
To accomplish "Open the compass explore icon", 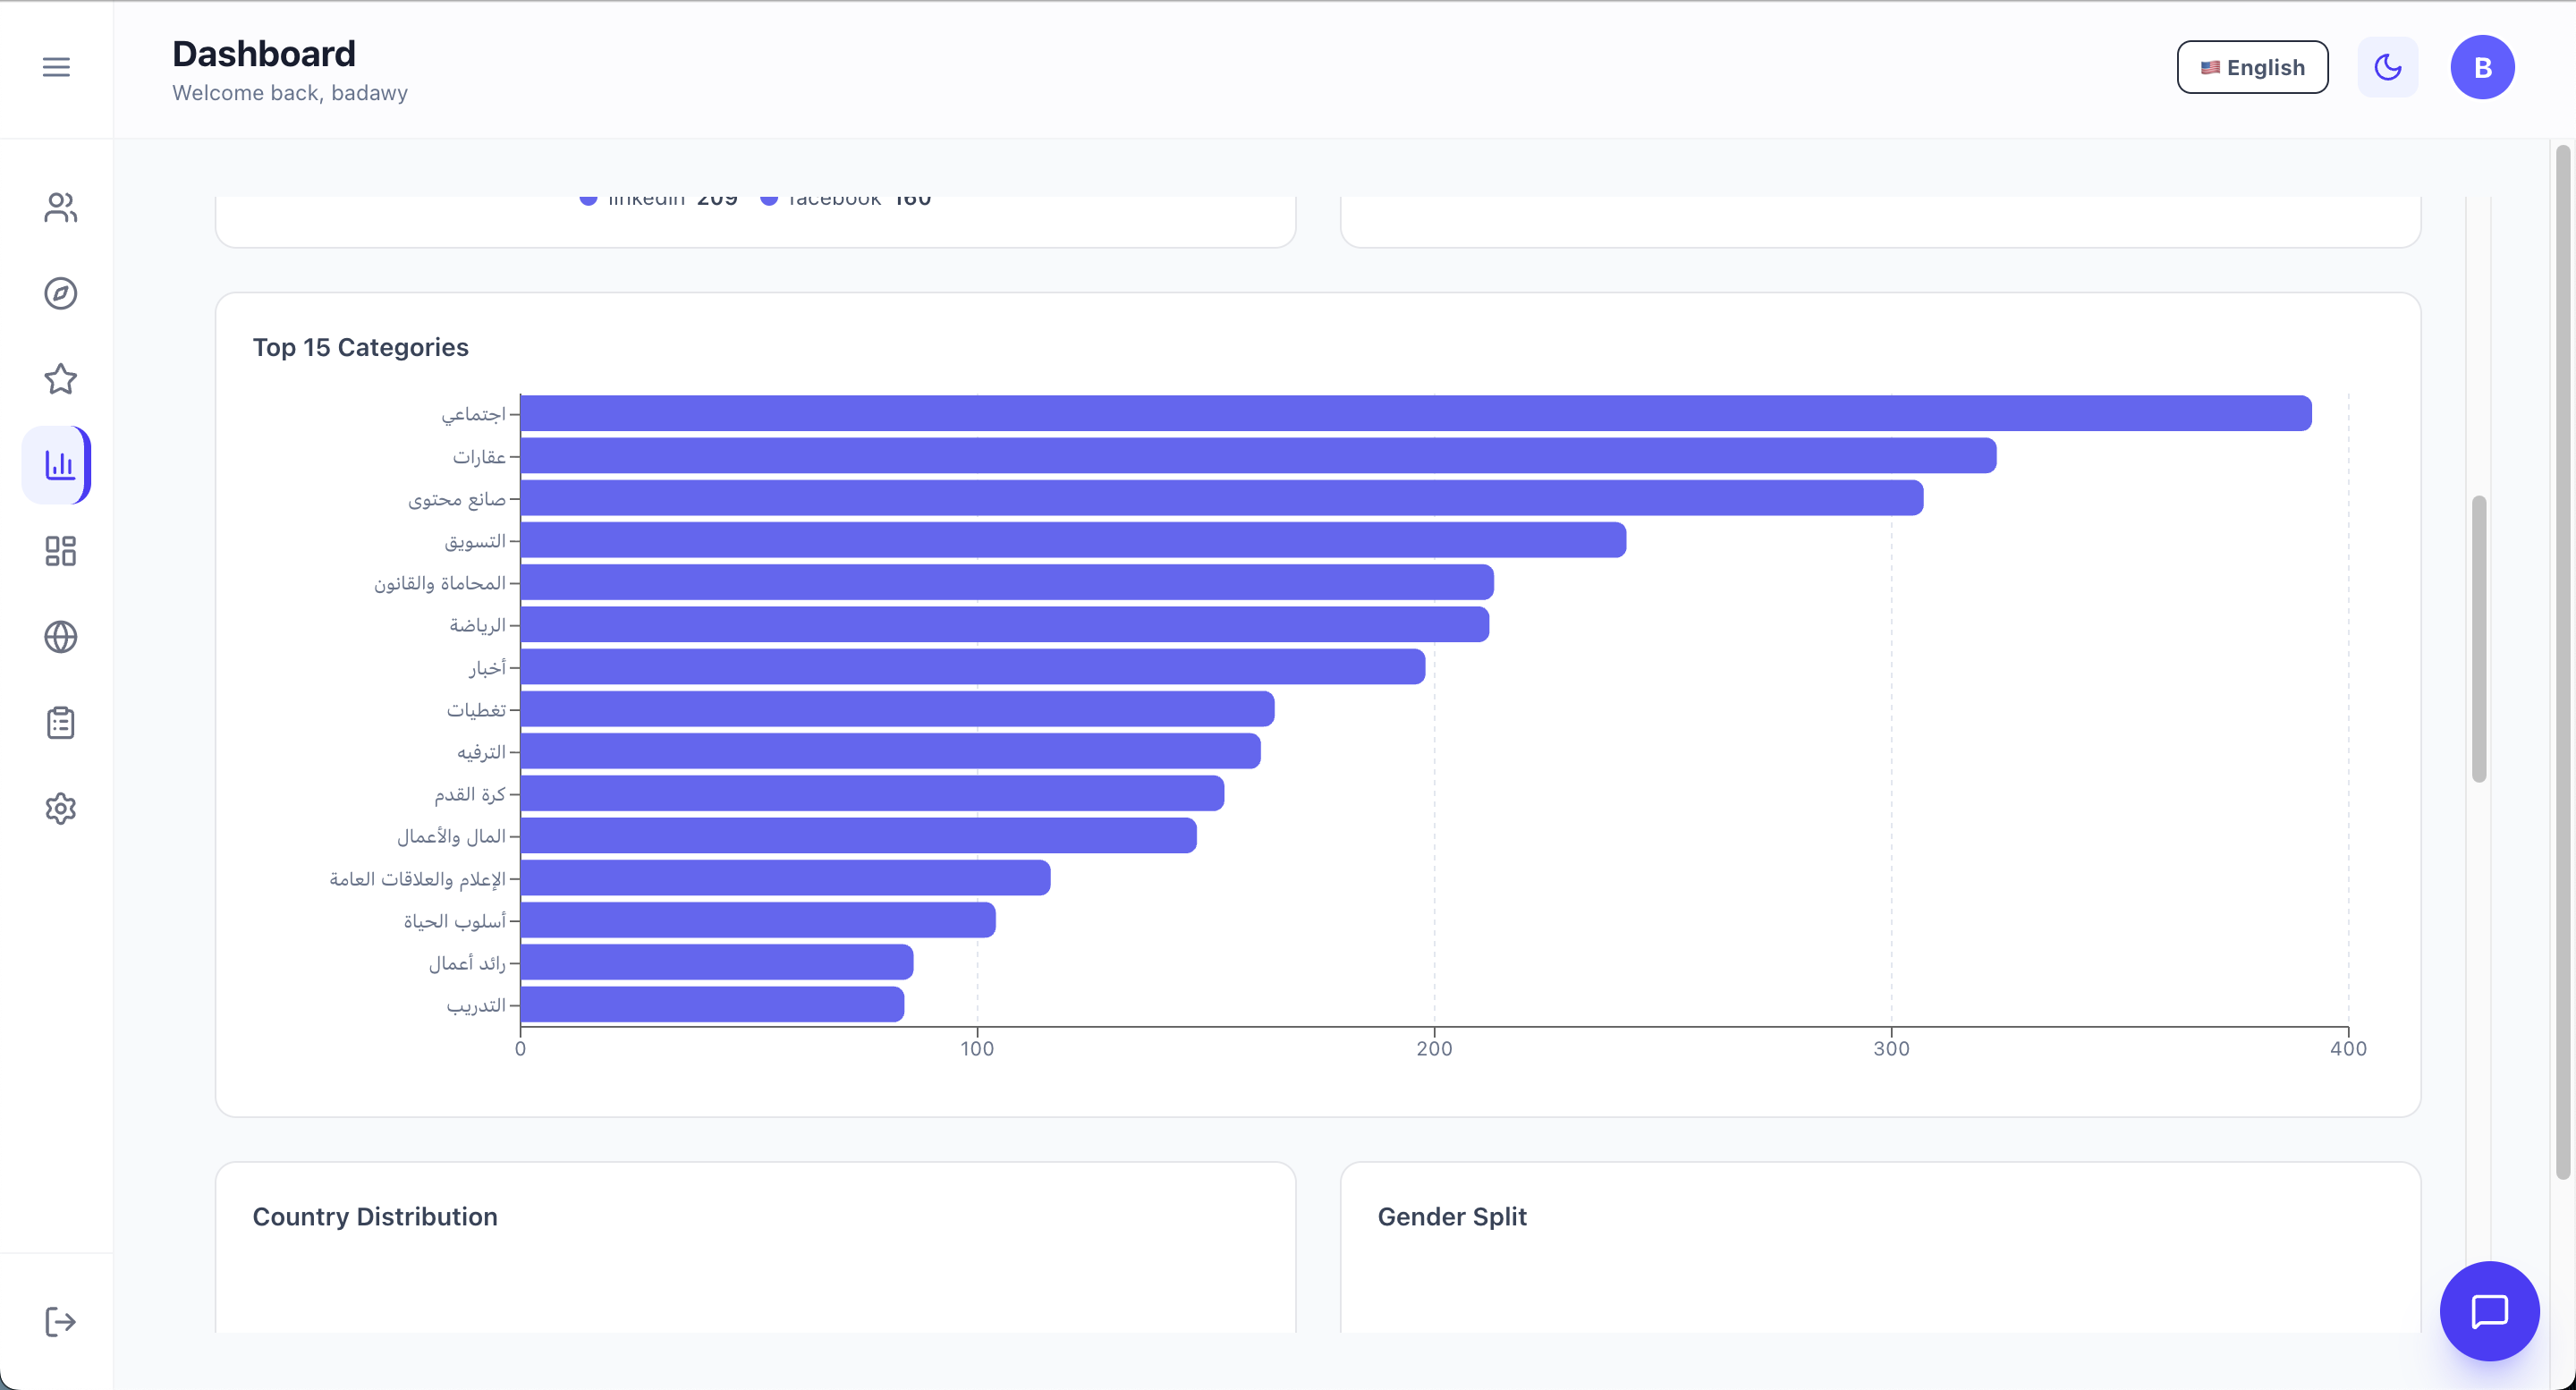I will point(60,293).
